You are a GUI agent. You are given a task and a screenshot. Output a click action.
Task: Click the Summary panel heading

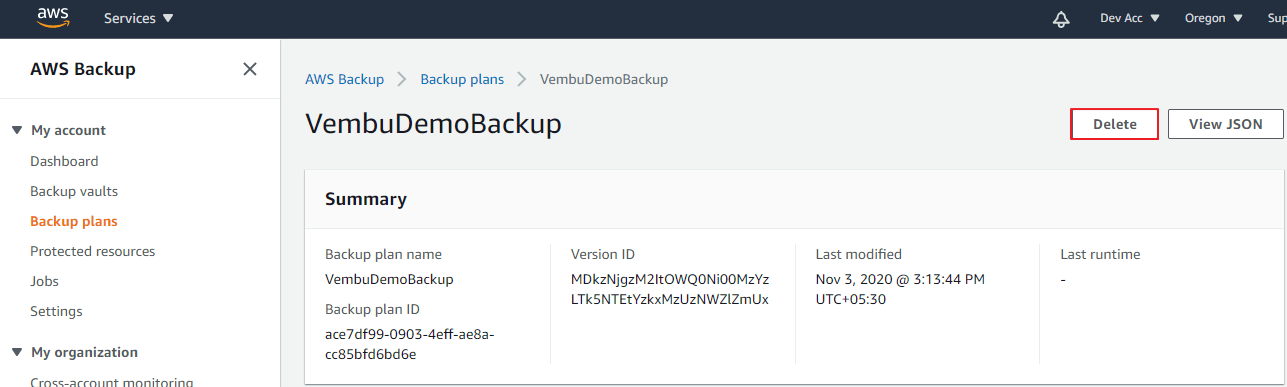point(366,199)
